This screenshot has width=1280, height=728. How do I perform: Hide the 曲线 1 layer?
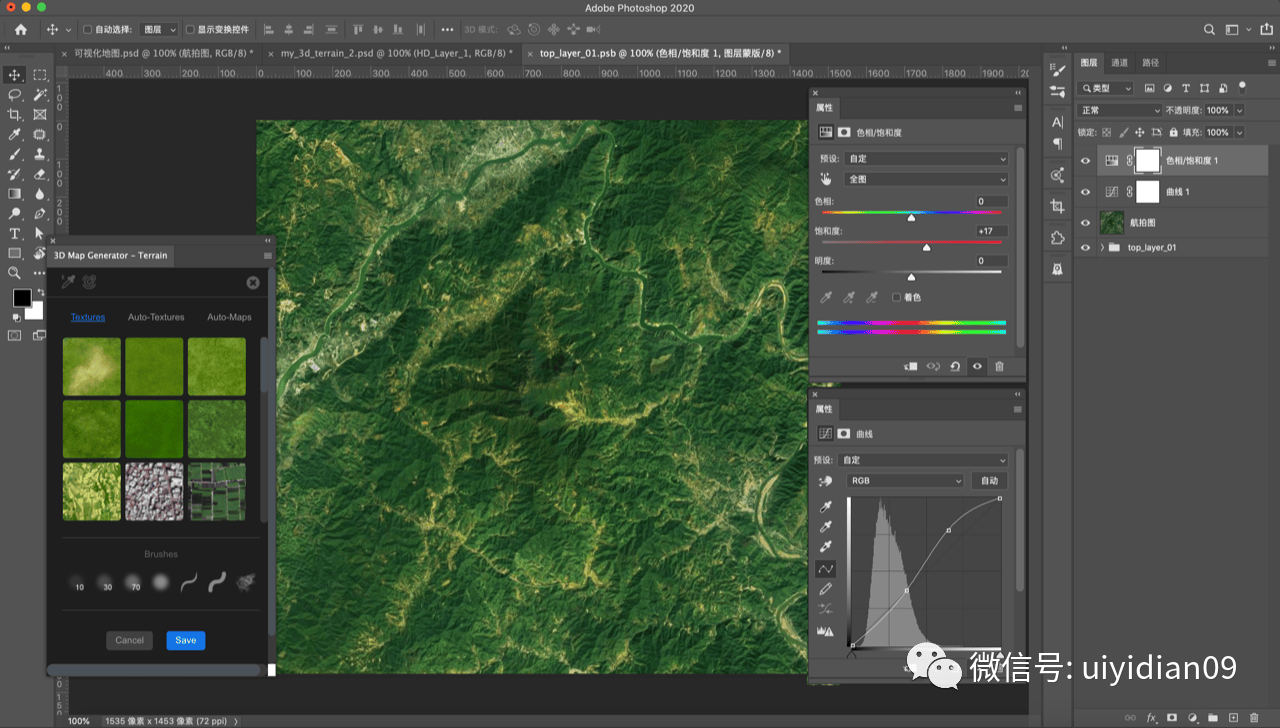click(1086, 192)
